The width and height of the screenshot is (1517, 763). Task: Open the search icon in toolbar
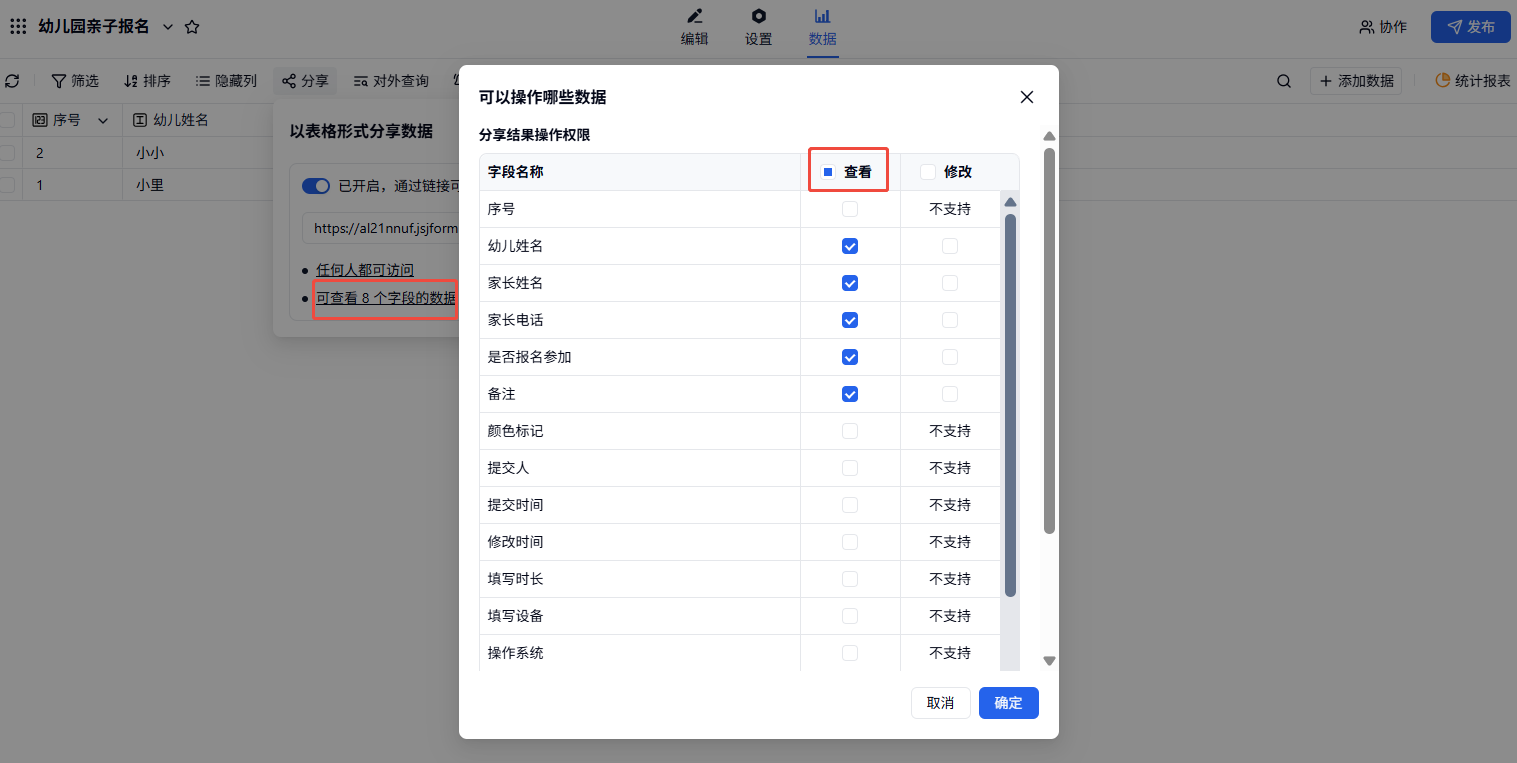point(1284,81)
